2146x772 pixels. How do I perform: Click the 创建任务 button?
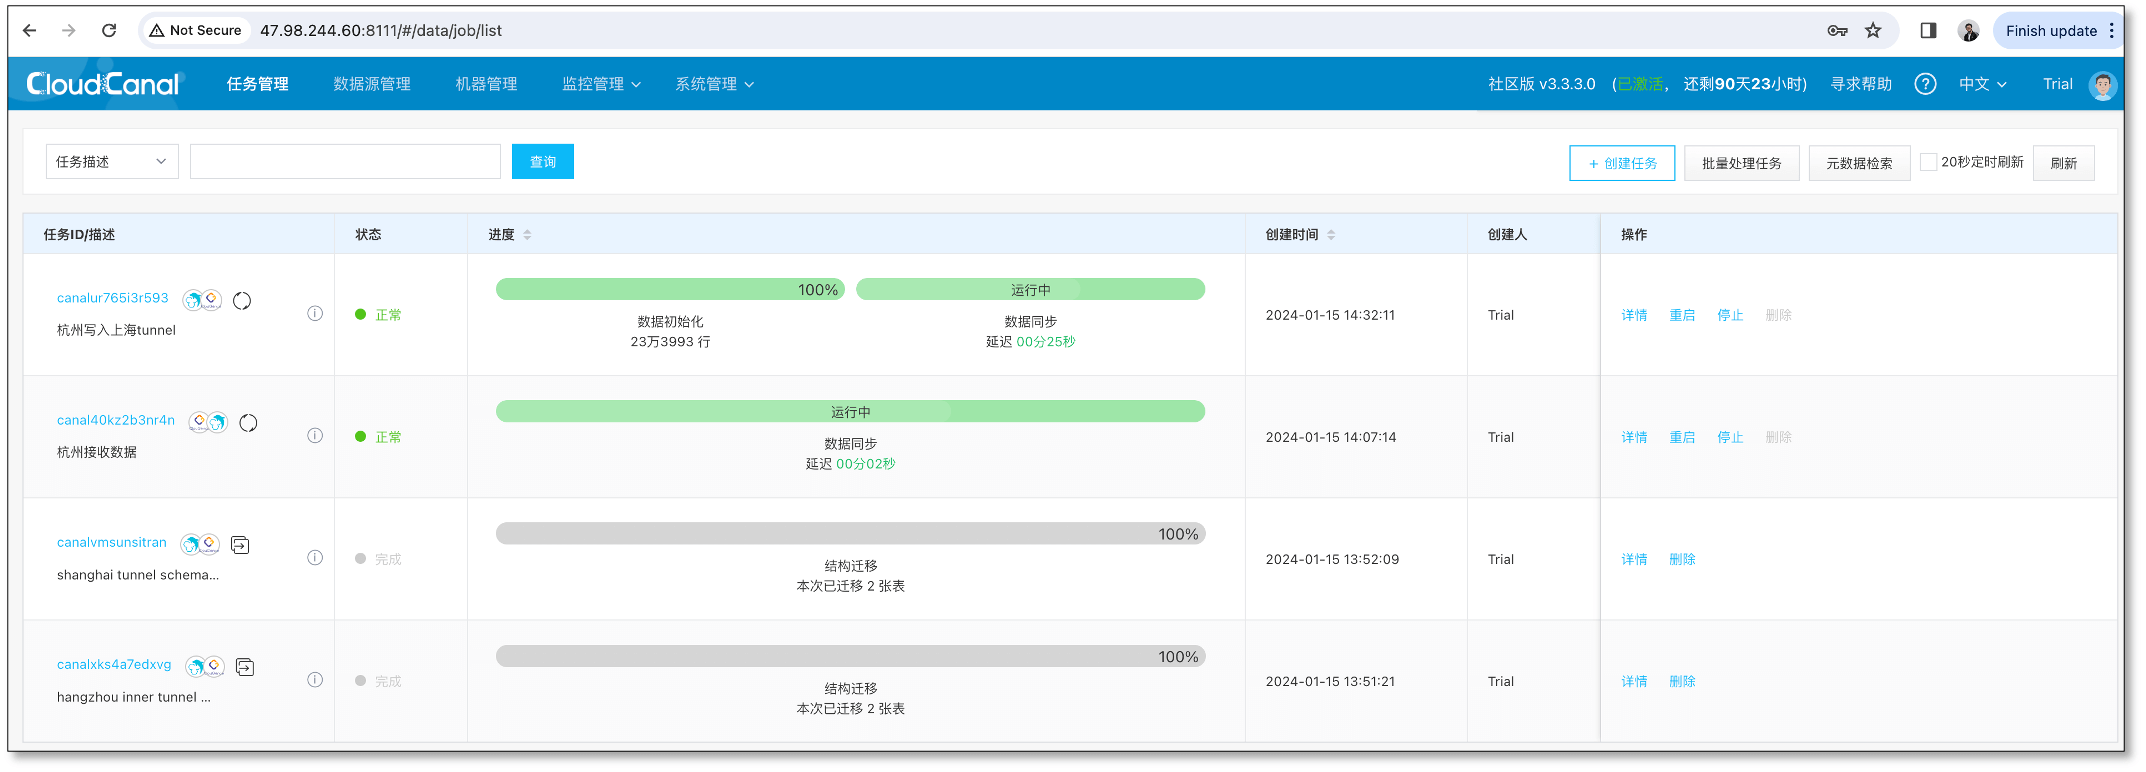point(1622,163)
